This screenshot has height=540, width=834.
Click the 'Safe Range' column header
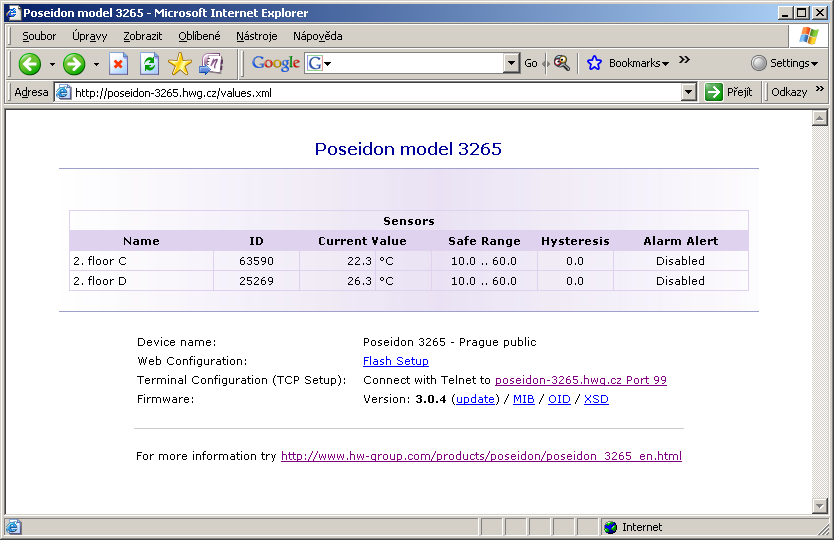485,241
